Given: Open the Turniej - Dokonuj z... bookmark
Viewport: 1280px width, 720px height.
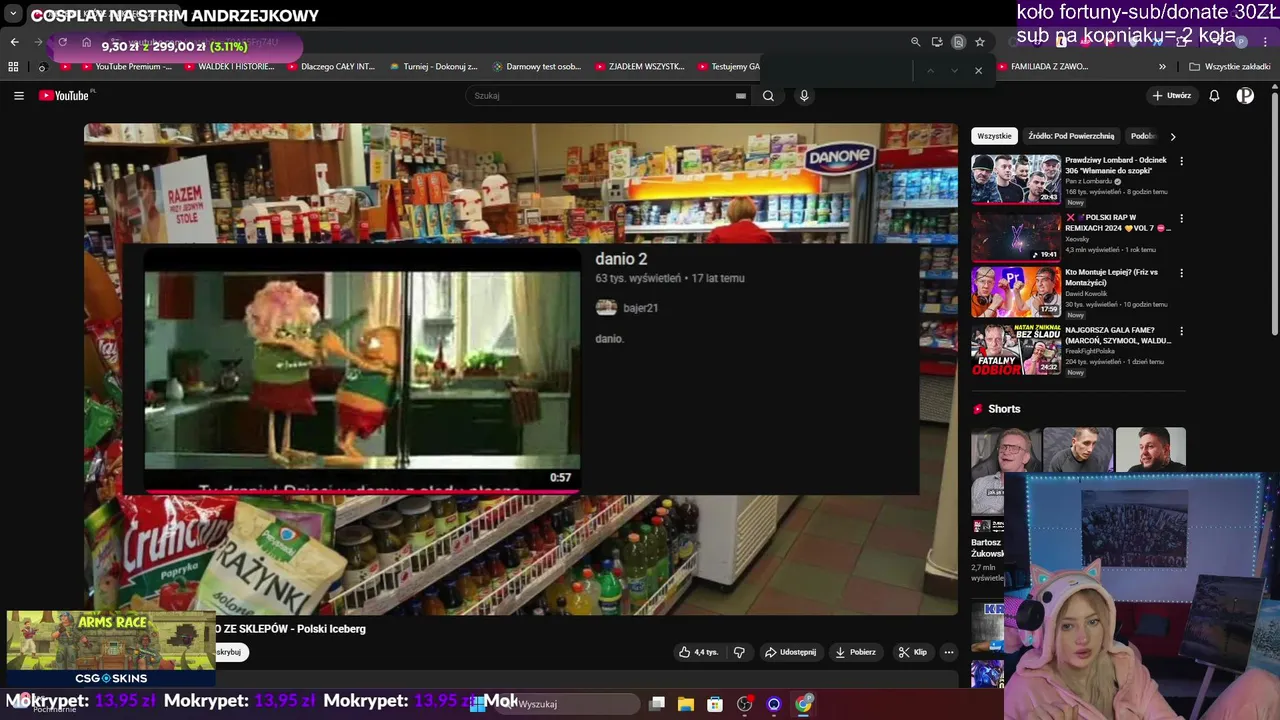Looking at the screenshot, I should [433, 67].
